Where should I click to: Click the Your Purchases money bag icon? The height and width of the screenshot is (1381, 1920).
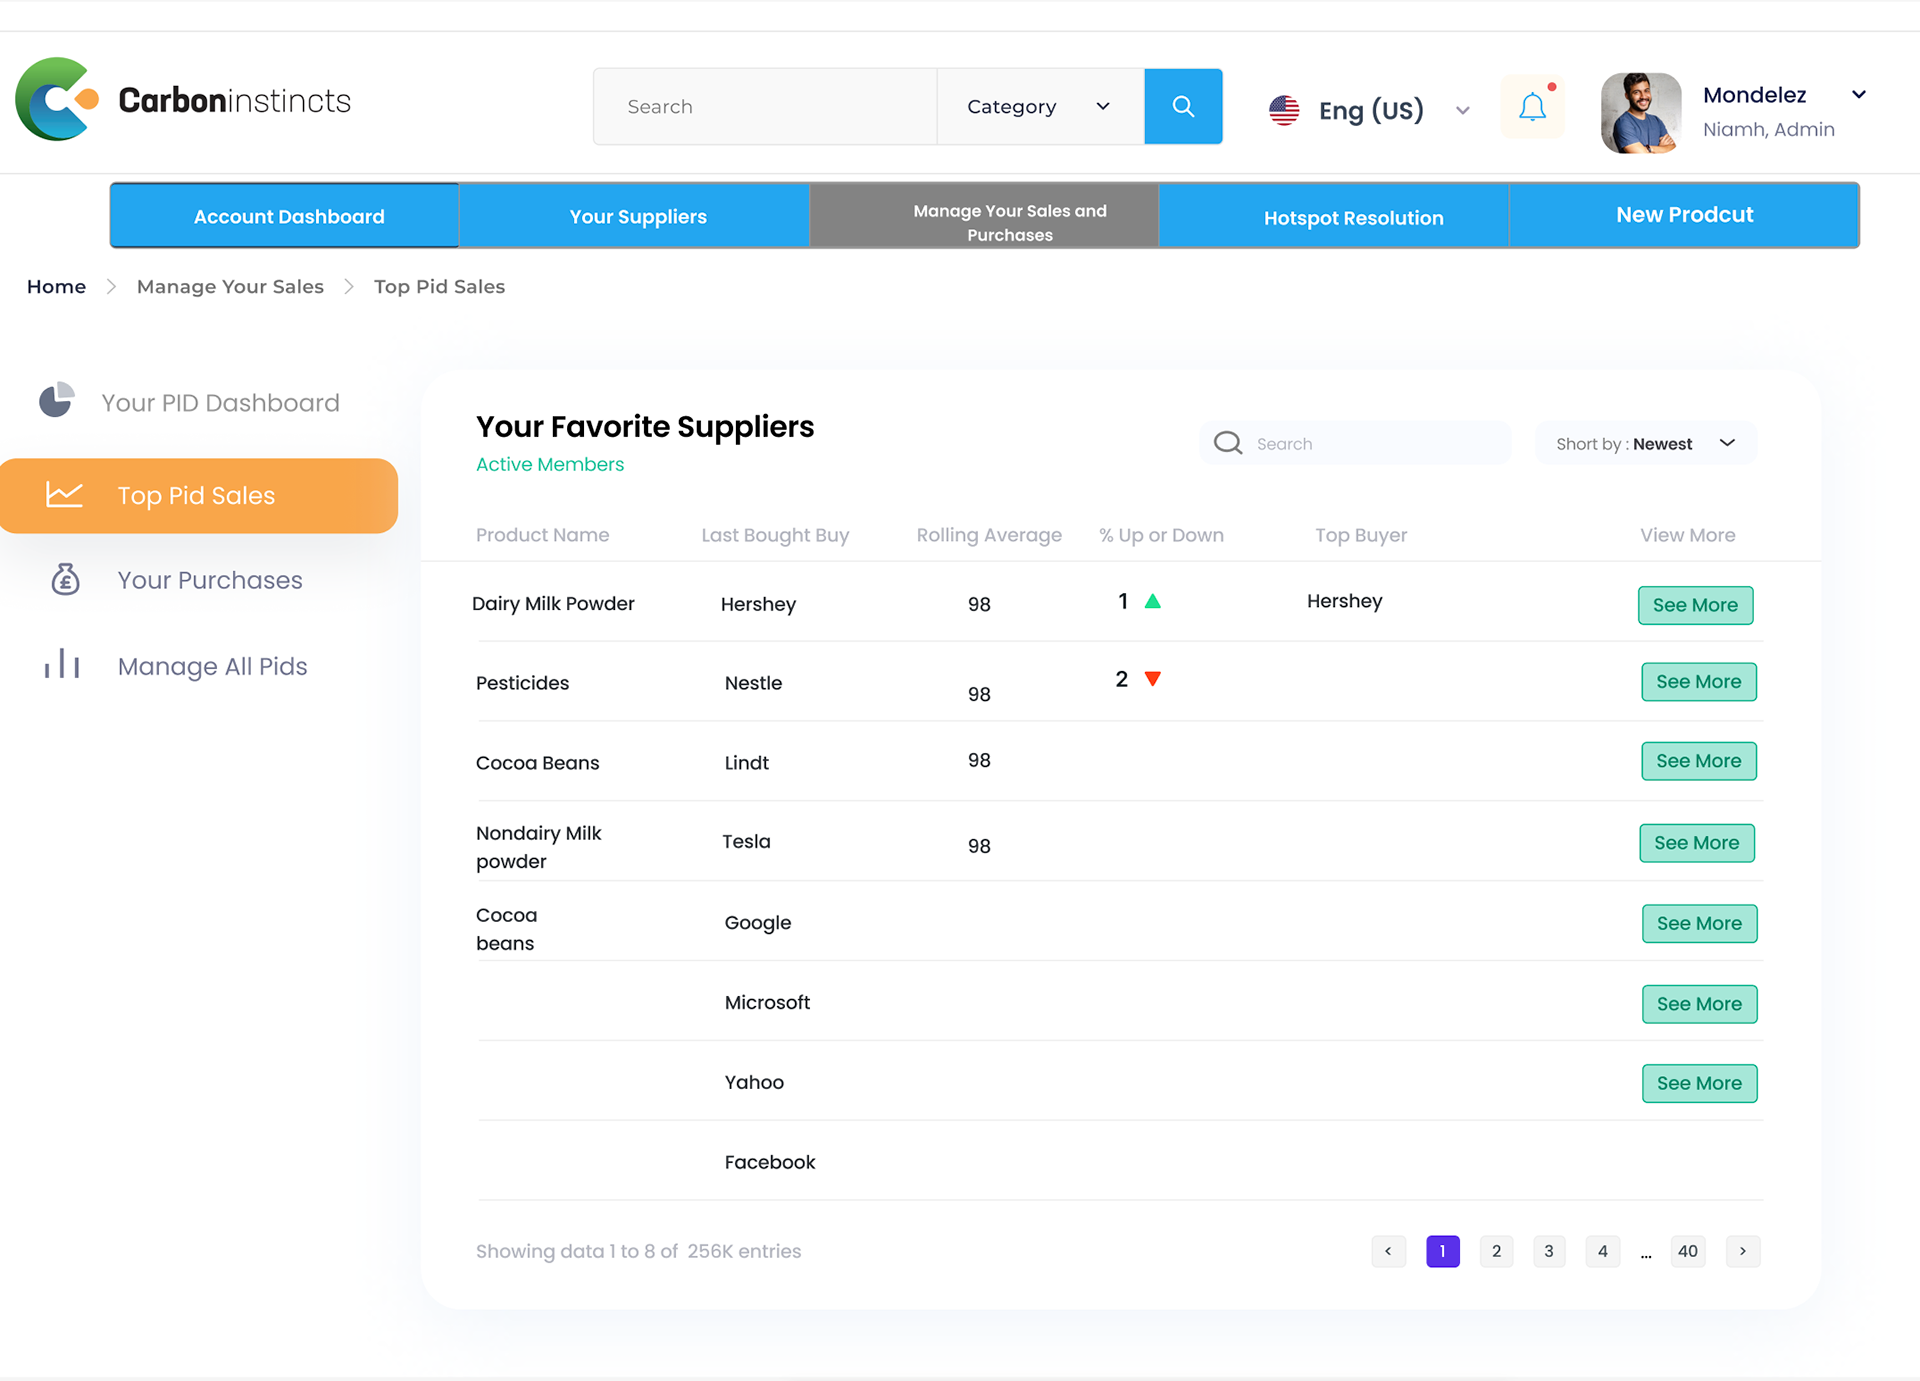(65, 579)
